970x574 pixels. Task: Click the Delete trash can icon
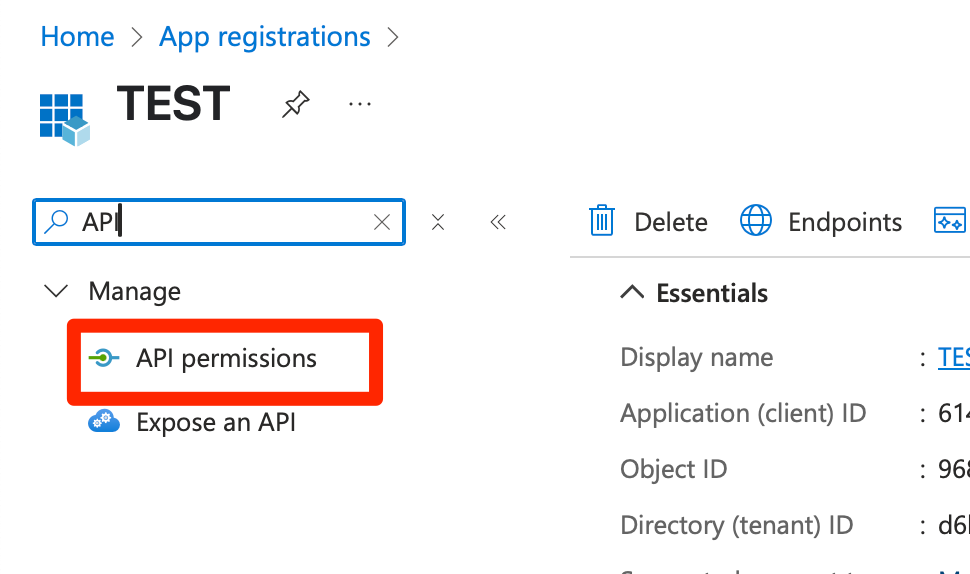602,221
